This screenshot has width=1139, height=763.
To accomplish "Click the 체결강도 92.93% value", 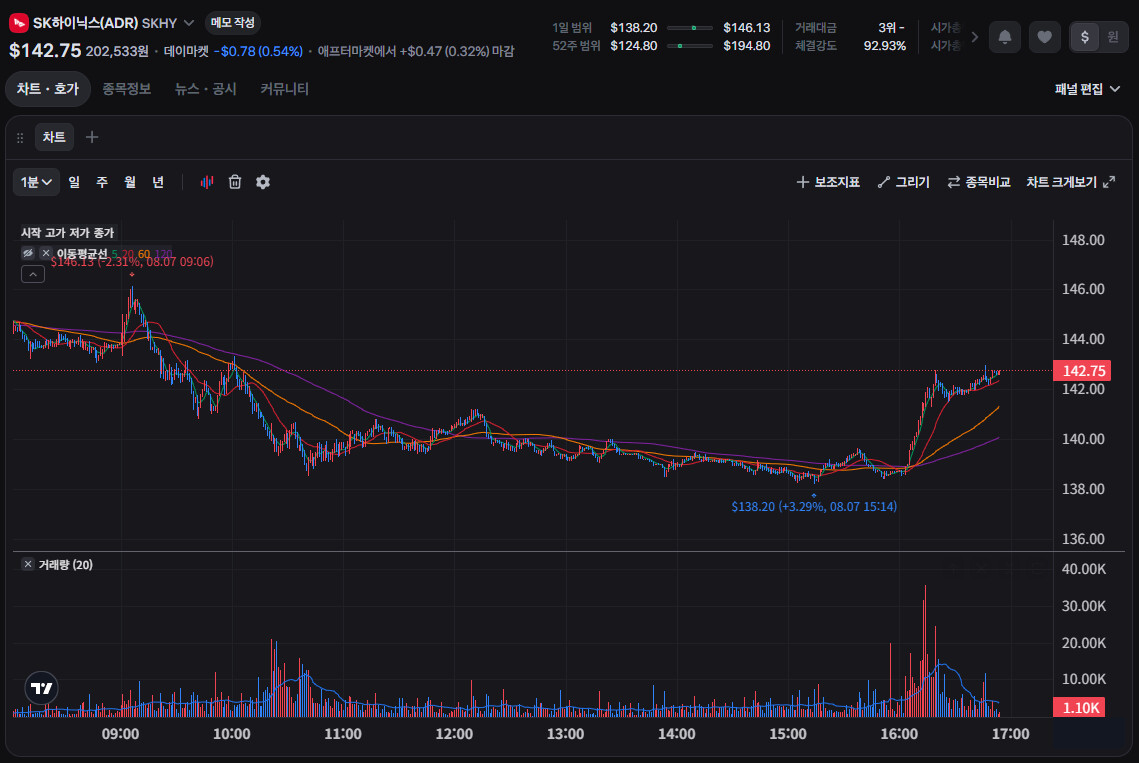I will [885, 46].
